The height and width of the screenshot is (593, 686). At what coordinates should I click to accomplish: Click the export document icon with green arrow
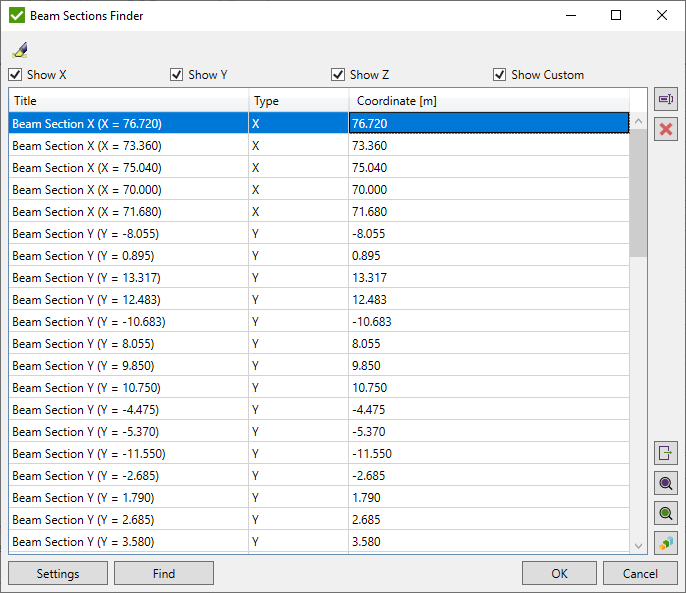(x=666, y=453)
